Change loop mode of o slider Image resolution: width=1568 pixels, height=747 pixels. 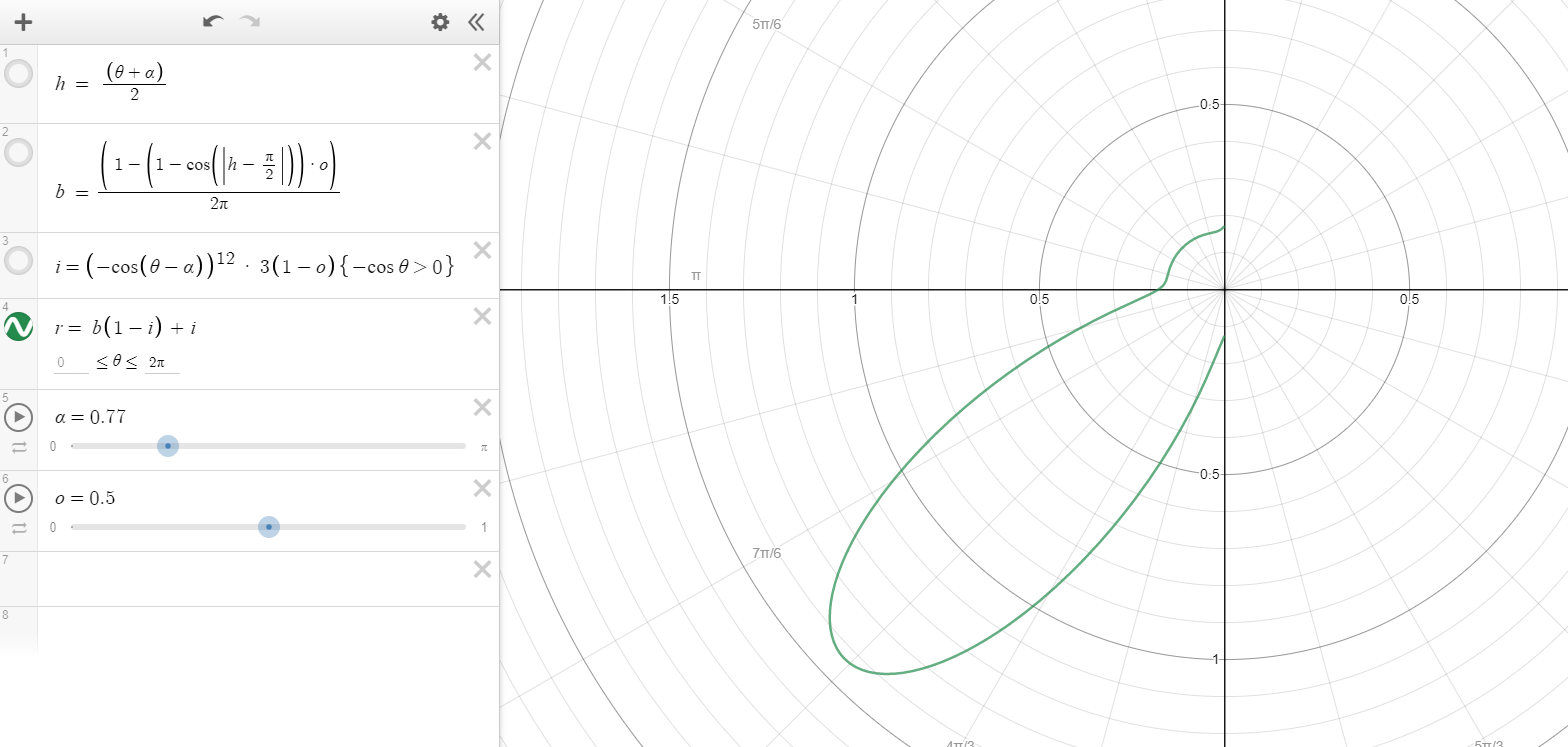(x=19, y=529)
